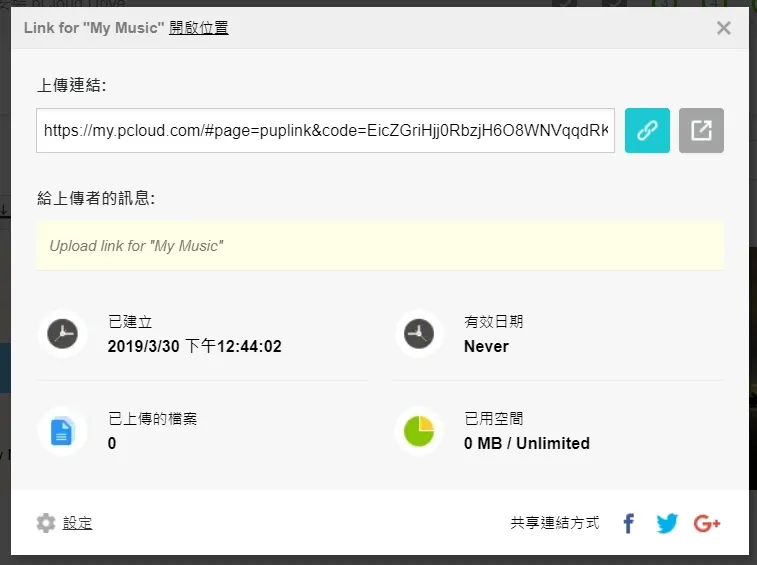Click the used space pie chart icon
This screenshot has height=565, width=757.
[419, 431]
